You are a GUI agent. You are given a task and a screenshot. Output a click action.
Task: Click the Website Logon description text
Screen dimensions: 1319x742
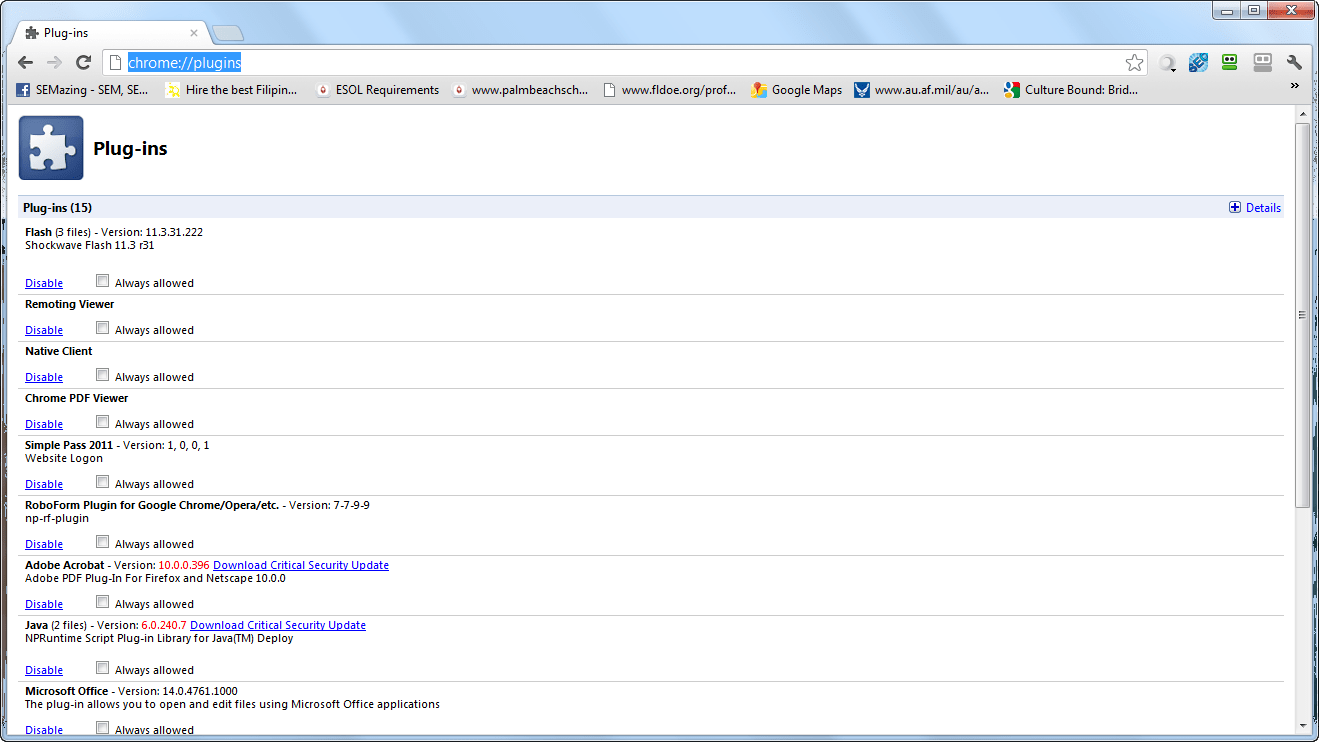point(64,458)
